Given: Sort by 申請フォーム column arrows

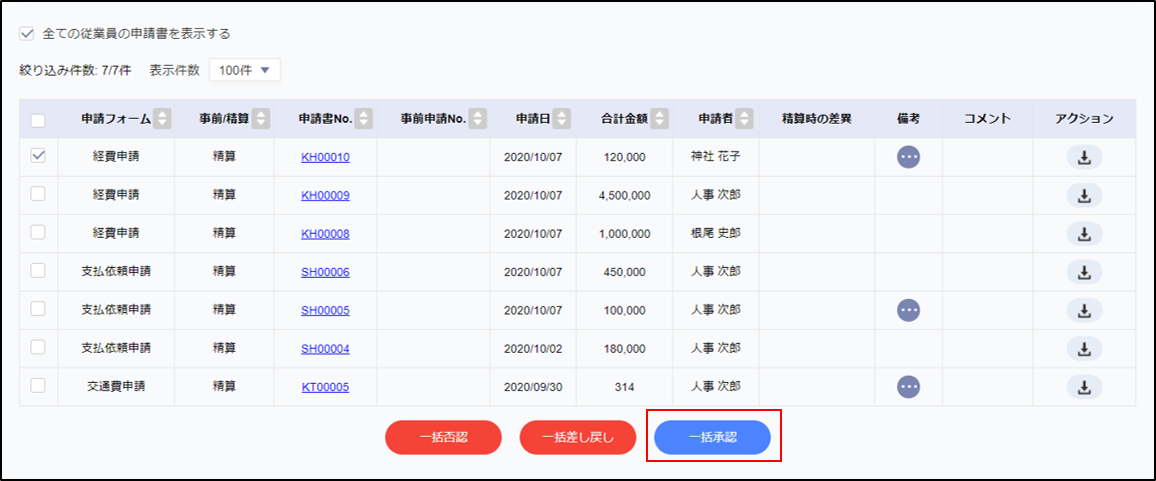Looking at the screenshot, I should 163,119.
